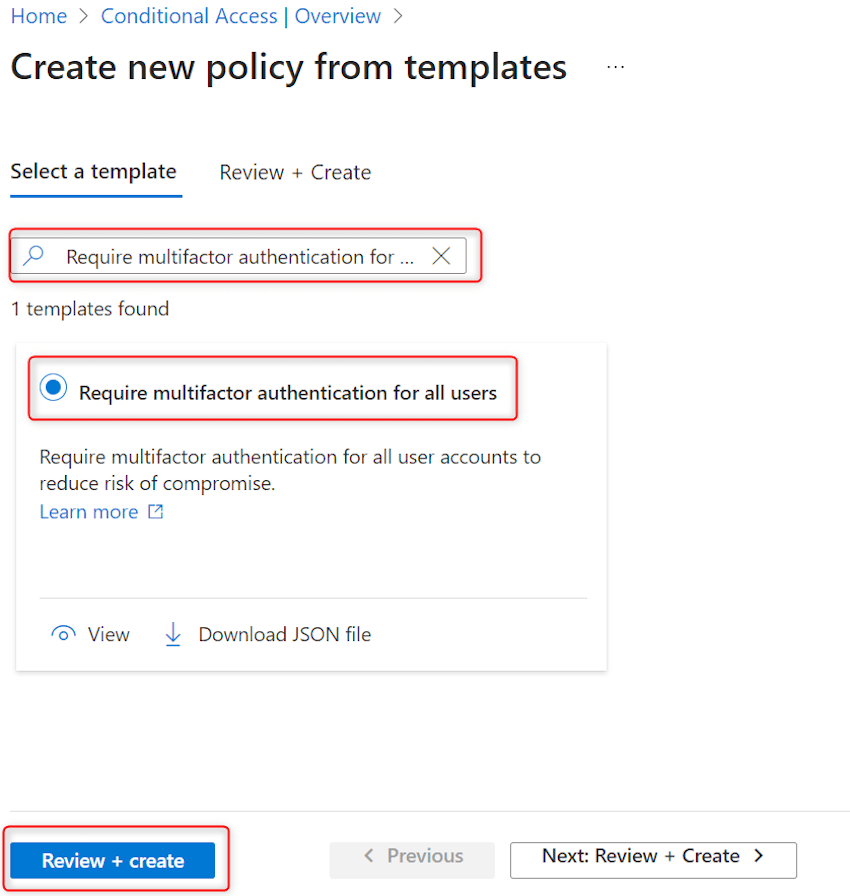Open the external link icon beside Learn more

pyautogui.click(x=155, y=511)
